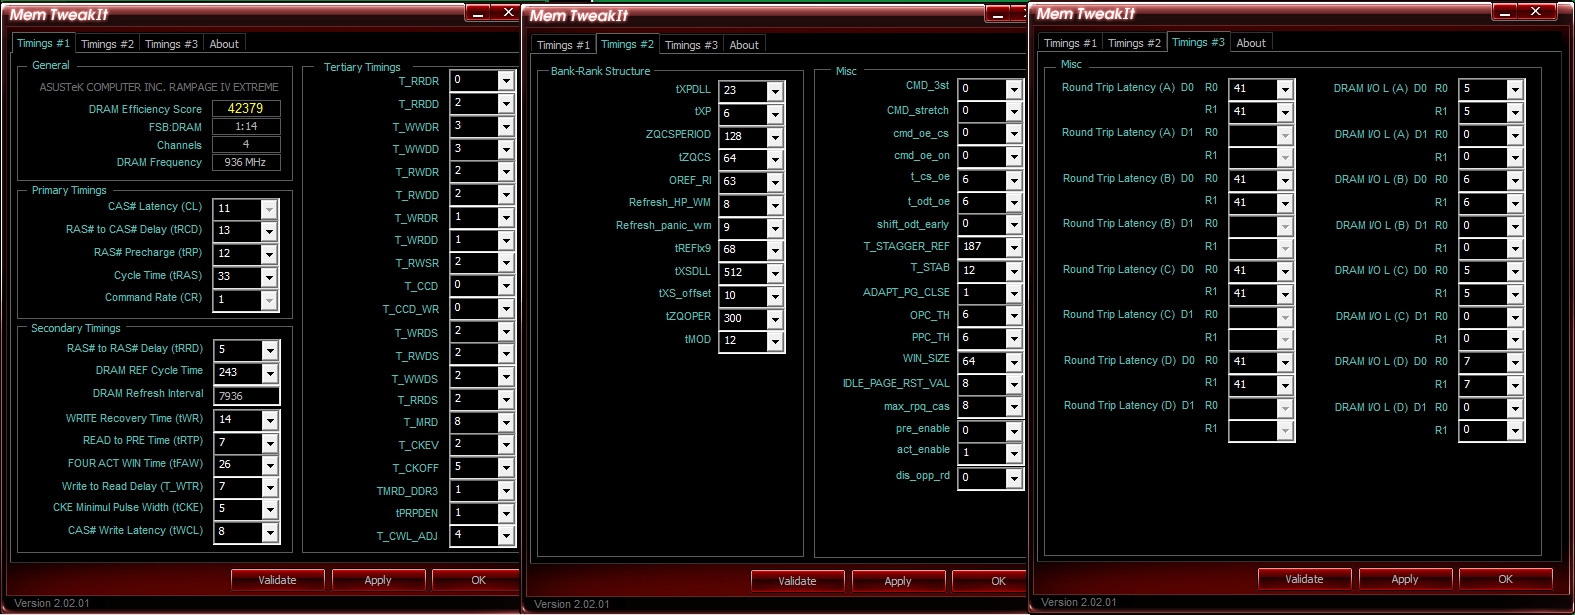The image size is (1575, 615).
Task: Open DRAM I/O L (A) D0 R0 dropdown
Action: pyautogui.click(x=1515, y=89)
